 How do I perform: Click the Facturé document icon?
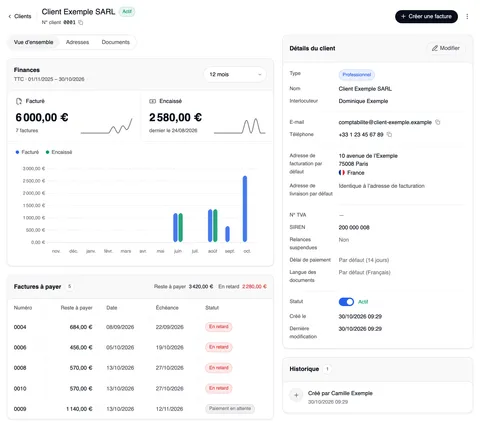pyautogui.click(x=19, y=101)
